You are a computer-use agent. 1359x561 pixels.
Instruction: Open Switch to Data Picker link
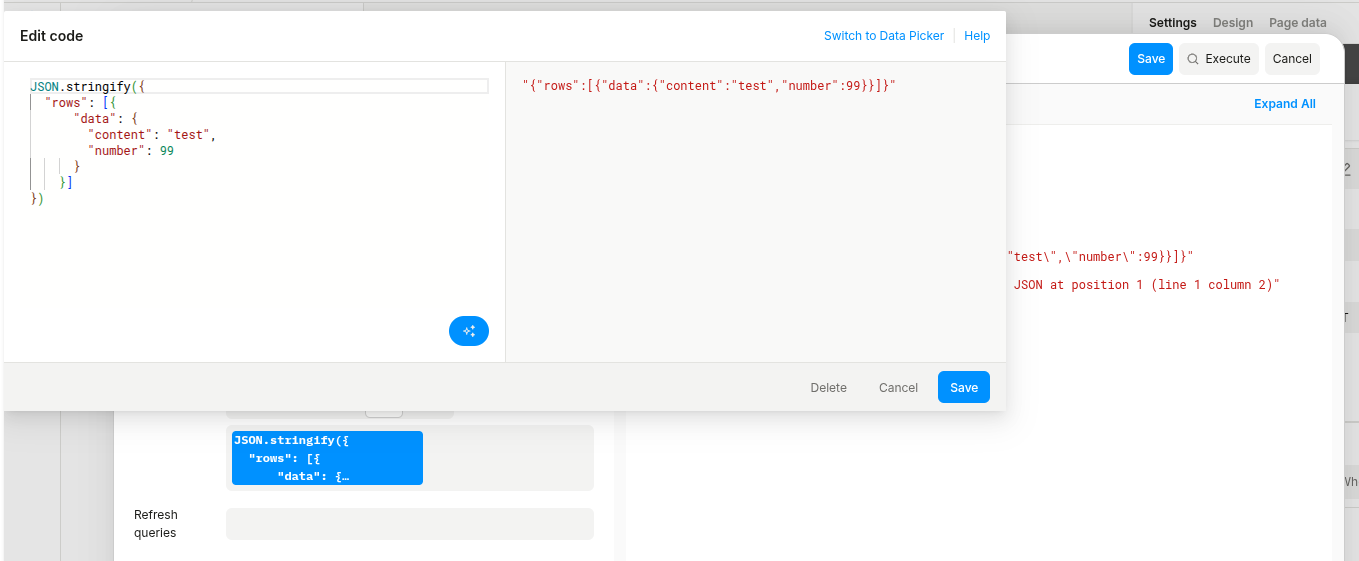tap(883, 36)
